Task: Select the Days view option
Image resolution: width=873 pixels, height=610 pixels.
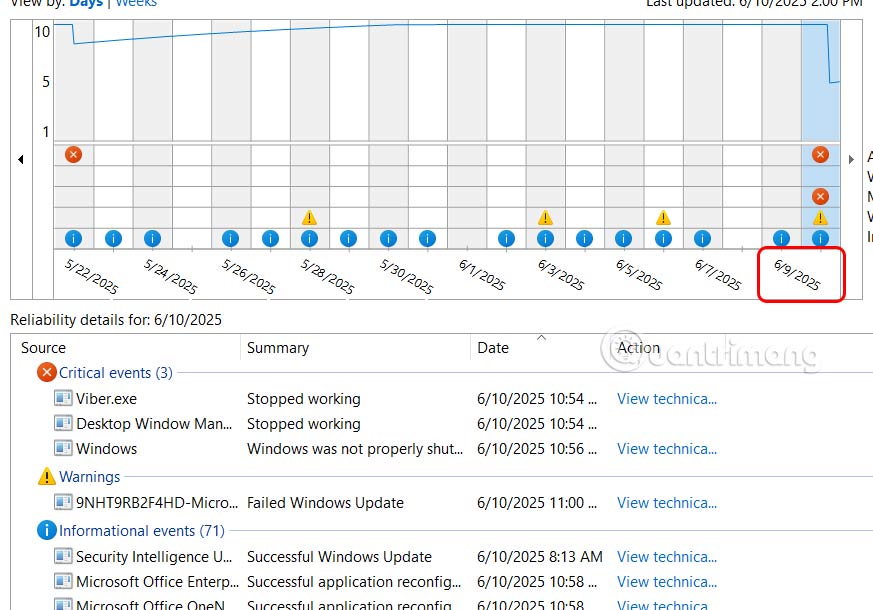Action: click(x=86, y=4)
